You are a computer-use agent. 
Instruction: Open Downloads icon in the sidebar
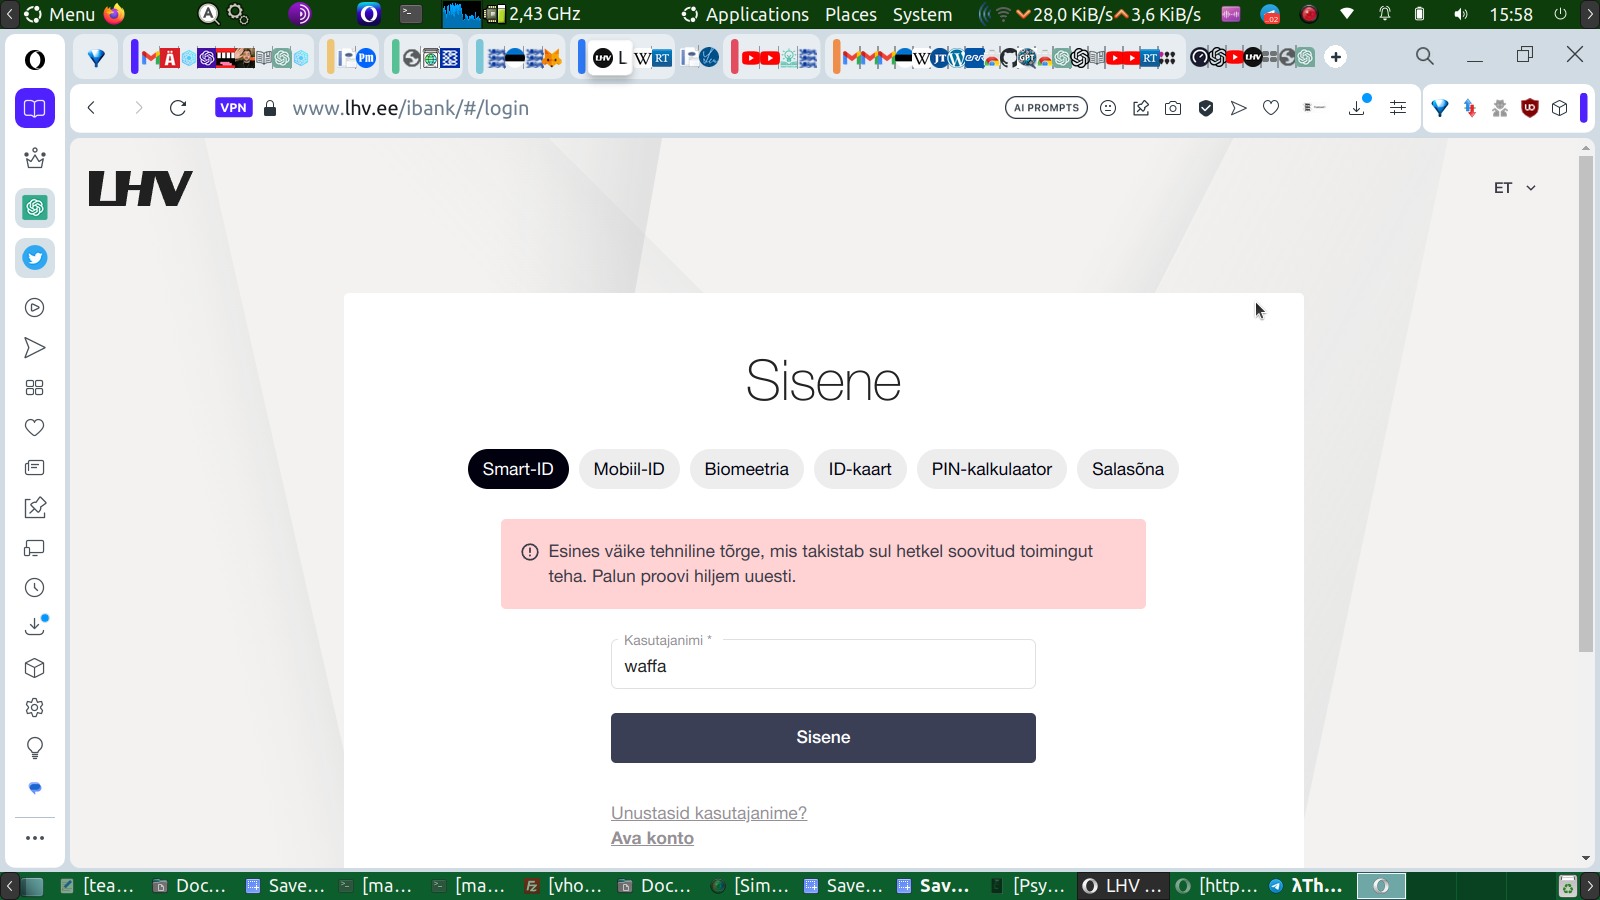pos(35,626)
